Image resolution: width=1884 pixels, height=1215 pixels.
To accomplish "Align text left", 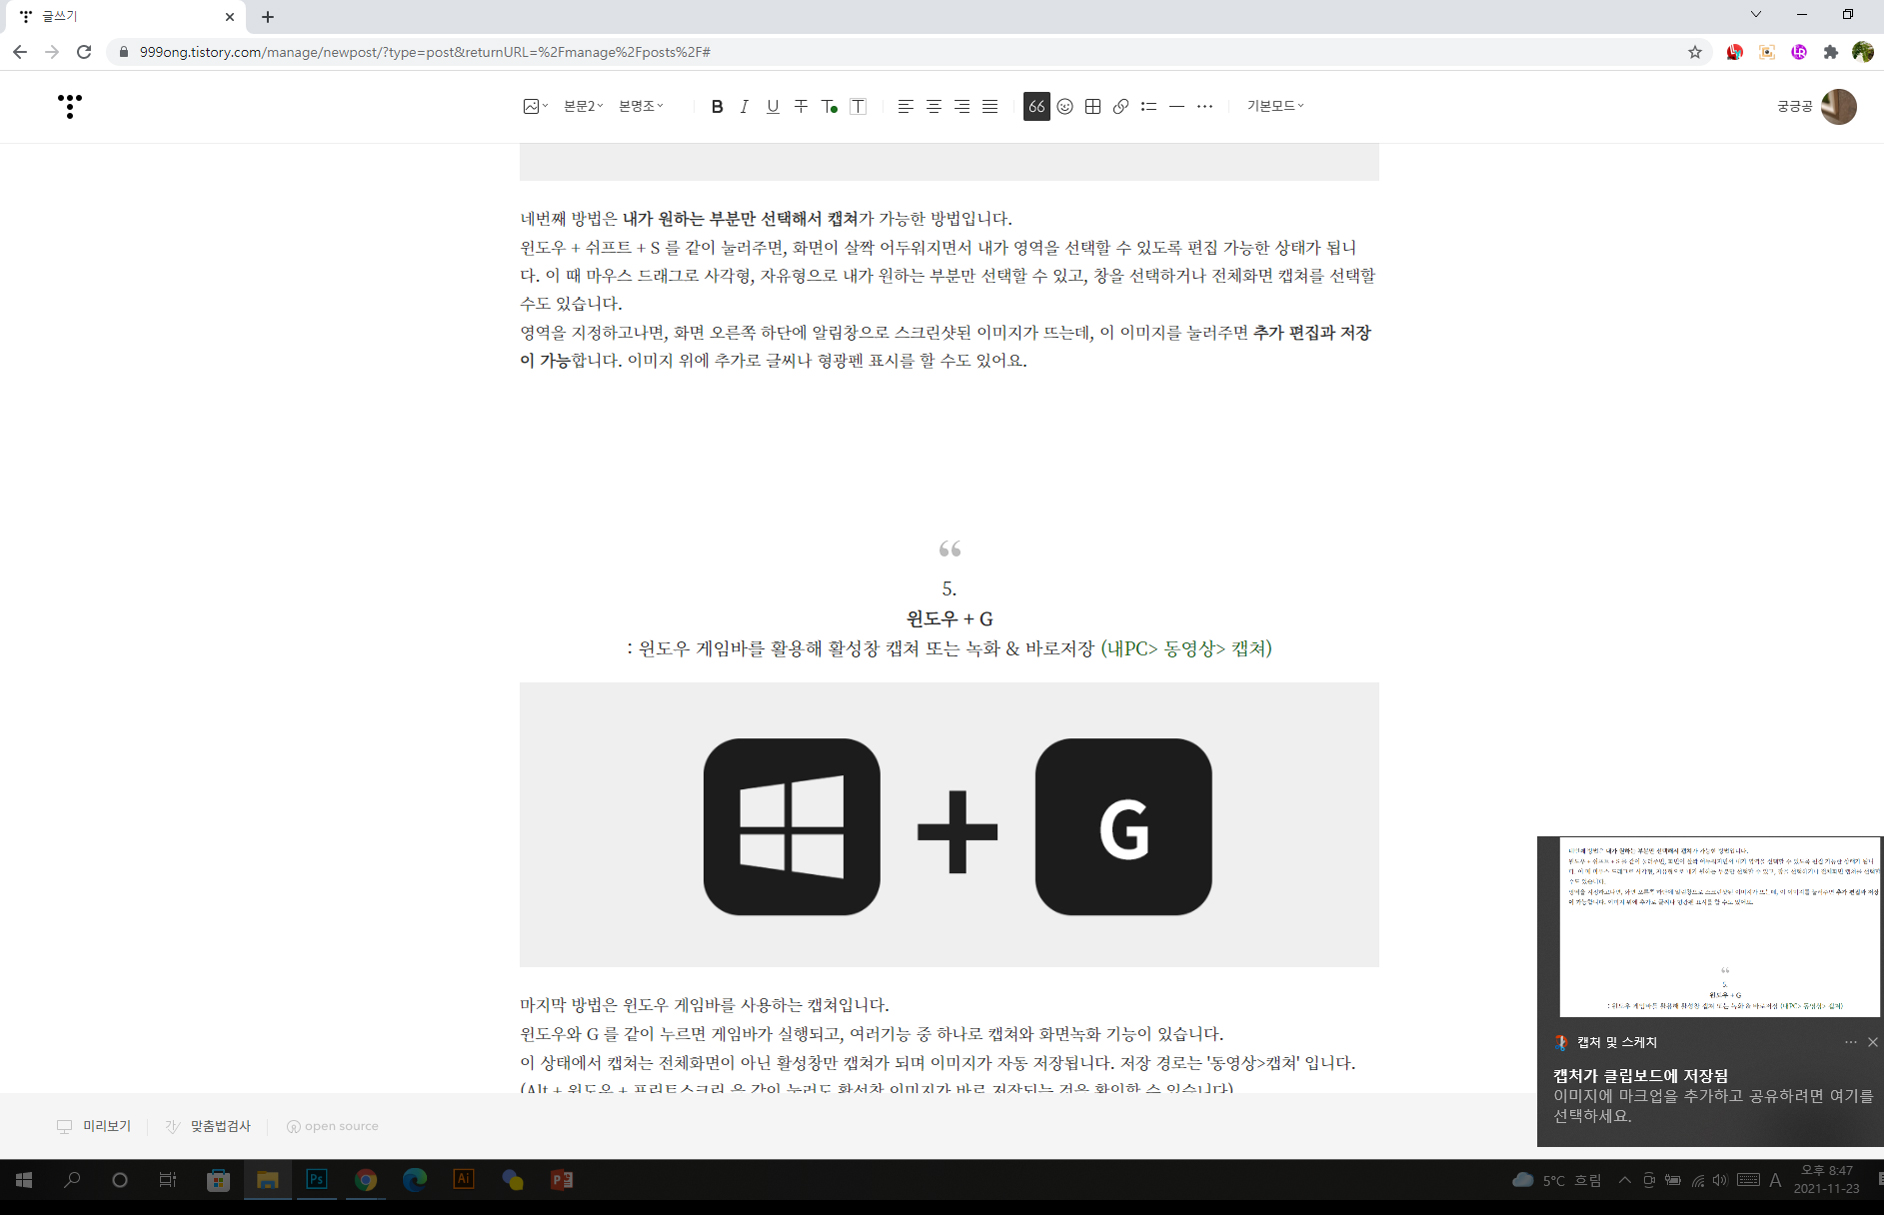I will click(905, 106).
